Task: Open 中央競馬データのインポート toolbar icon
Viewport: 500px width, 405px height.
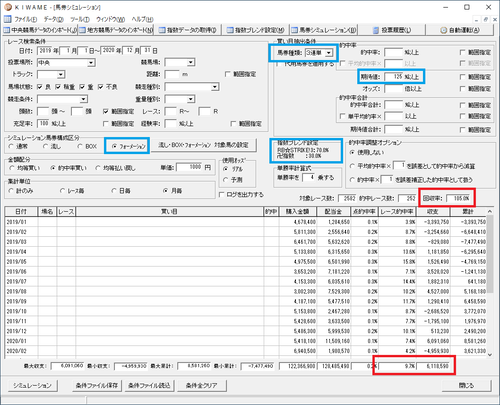Action: [x=7, y=30]
